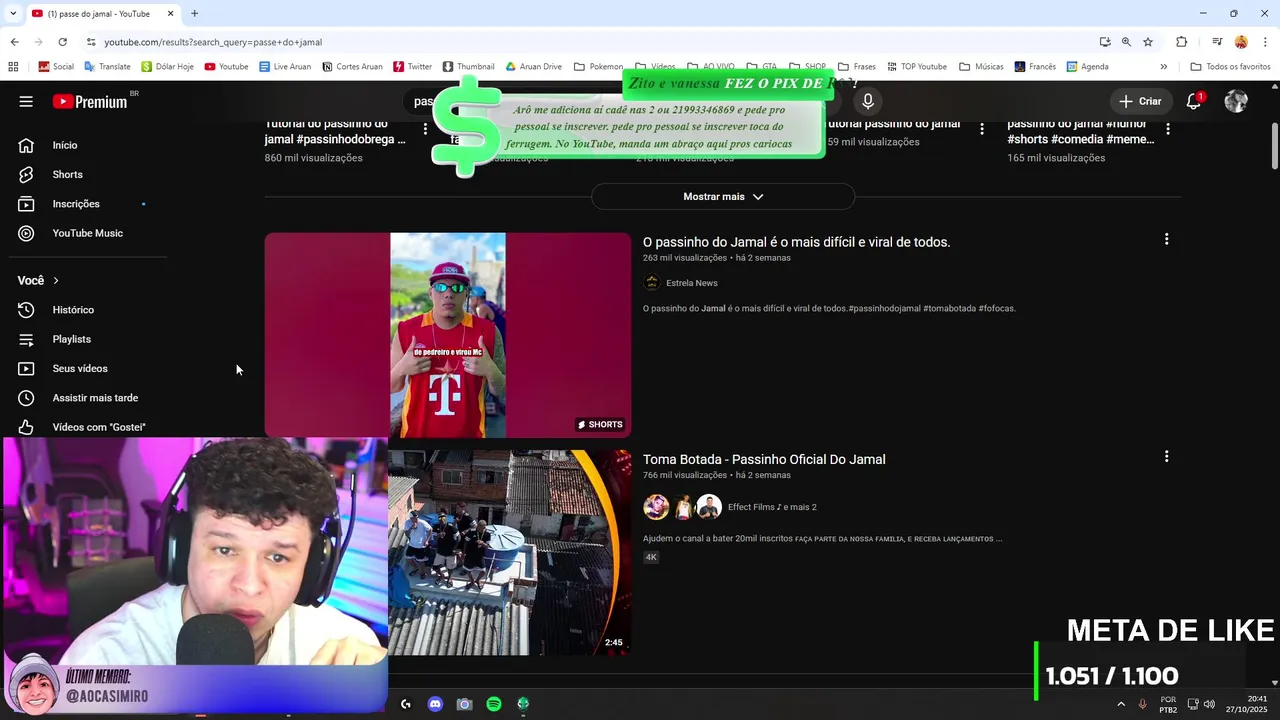Open Inscrições in the sidebar
This screenshot has height=720, width=1280.
pyautogui.click(x=76, y=204)
